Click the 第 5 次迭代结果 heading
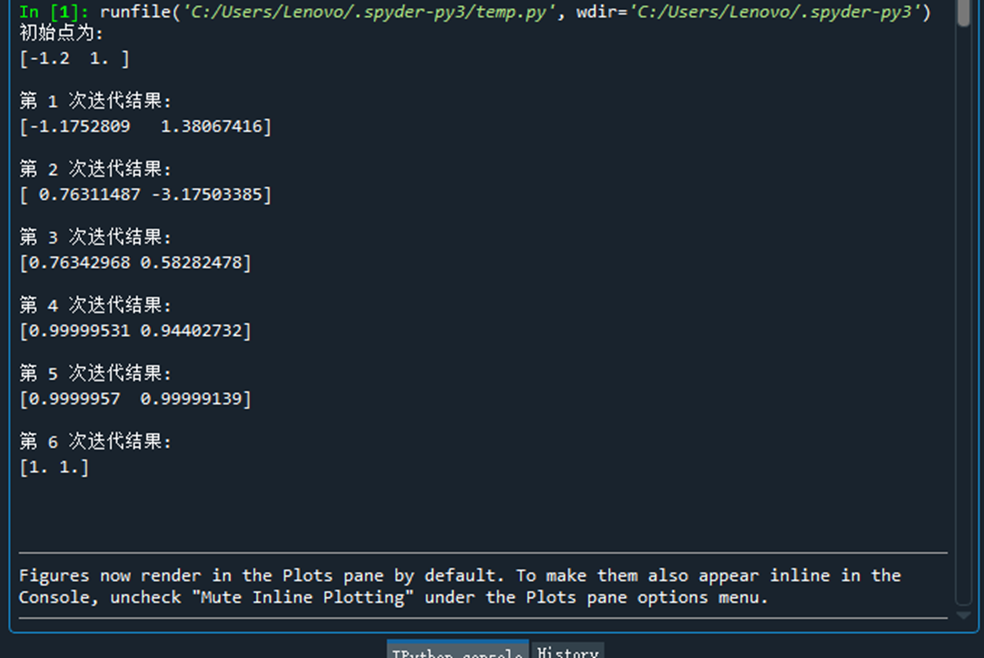984x658 pixels. (x=95, y=374)
